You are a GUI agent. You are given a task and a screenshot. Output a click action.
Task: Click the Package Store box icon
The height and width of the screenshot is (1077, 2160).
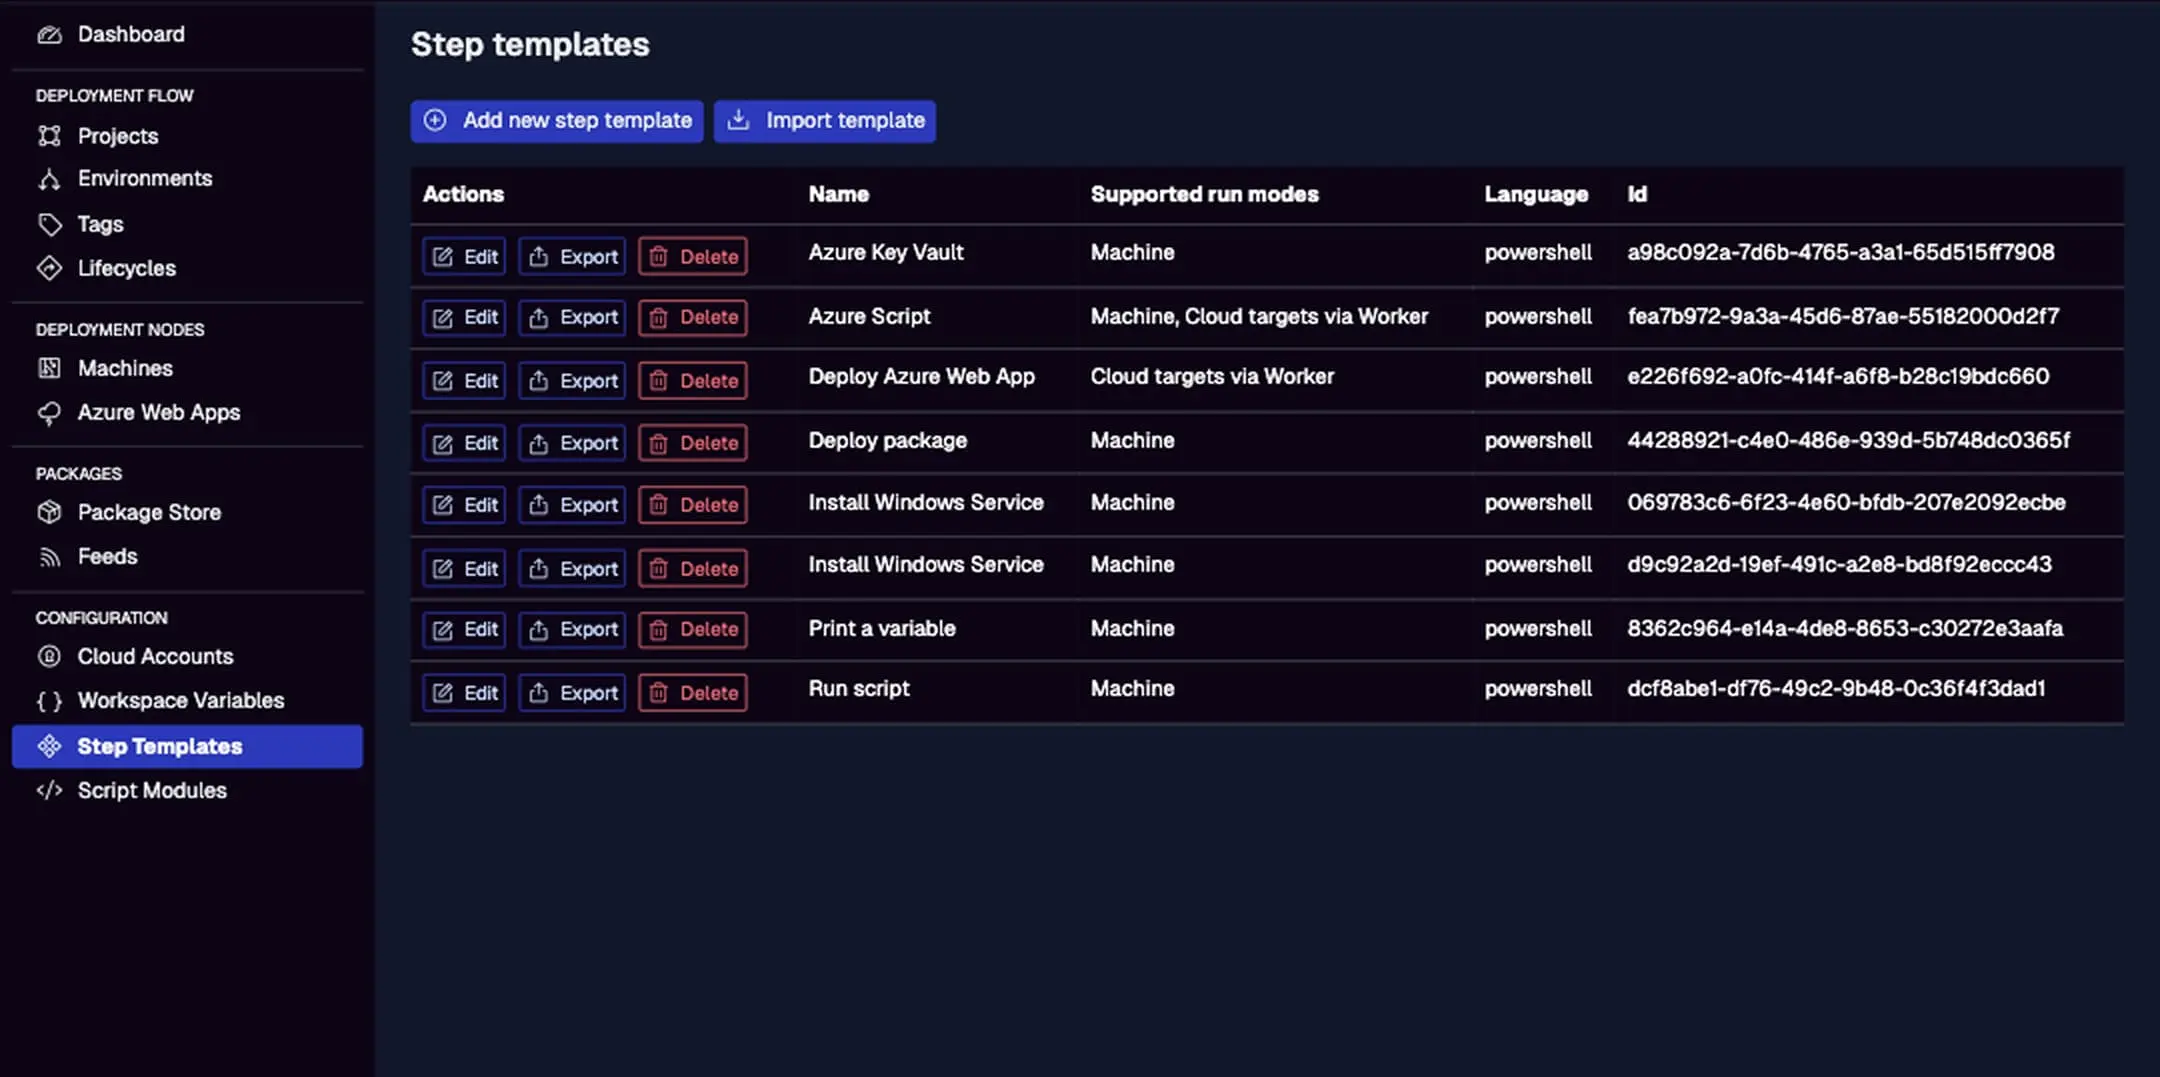point(51,511)
